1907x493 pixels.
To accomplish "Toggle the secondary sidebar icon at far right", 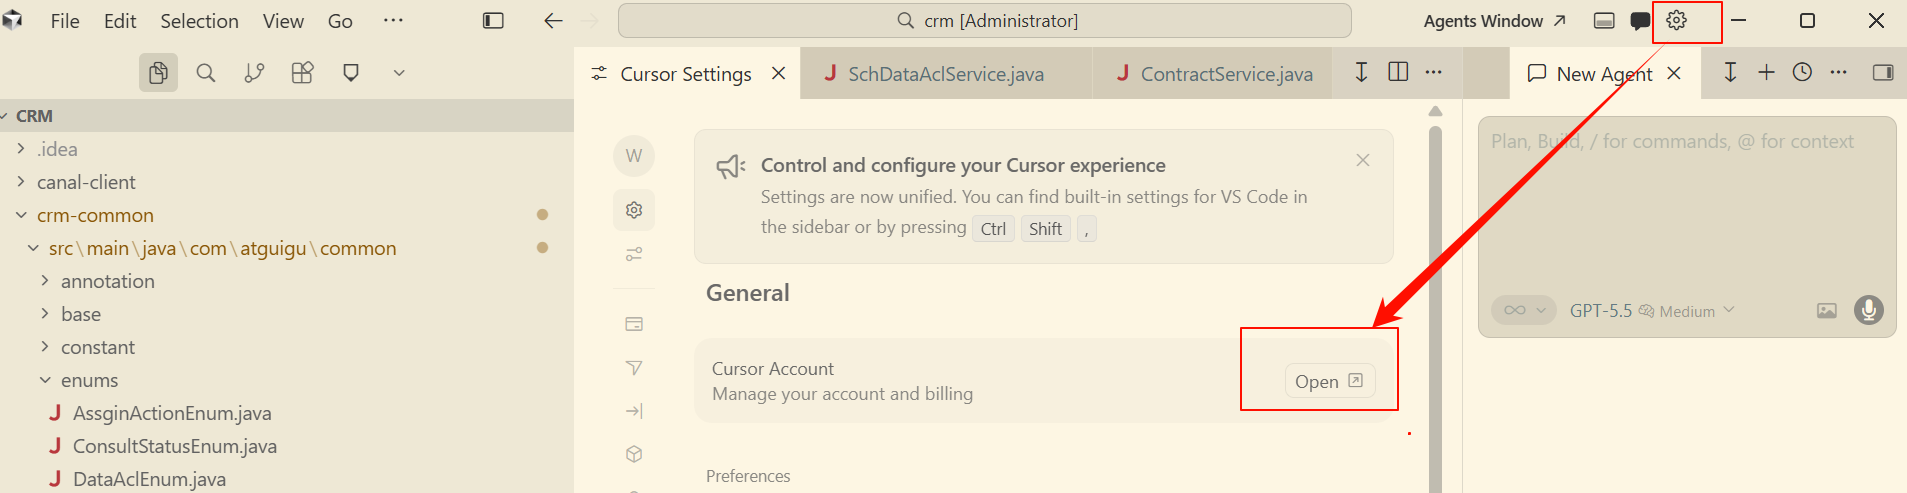I will pos(1883,72).
